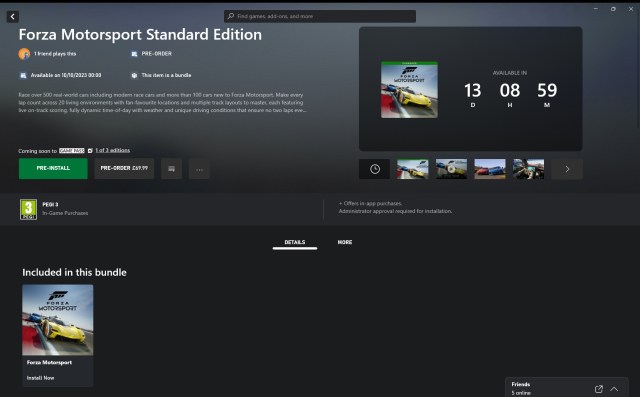
Task: Click the GAME PASS badge
Action: coord(71,151)
